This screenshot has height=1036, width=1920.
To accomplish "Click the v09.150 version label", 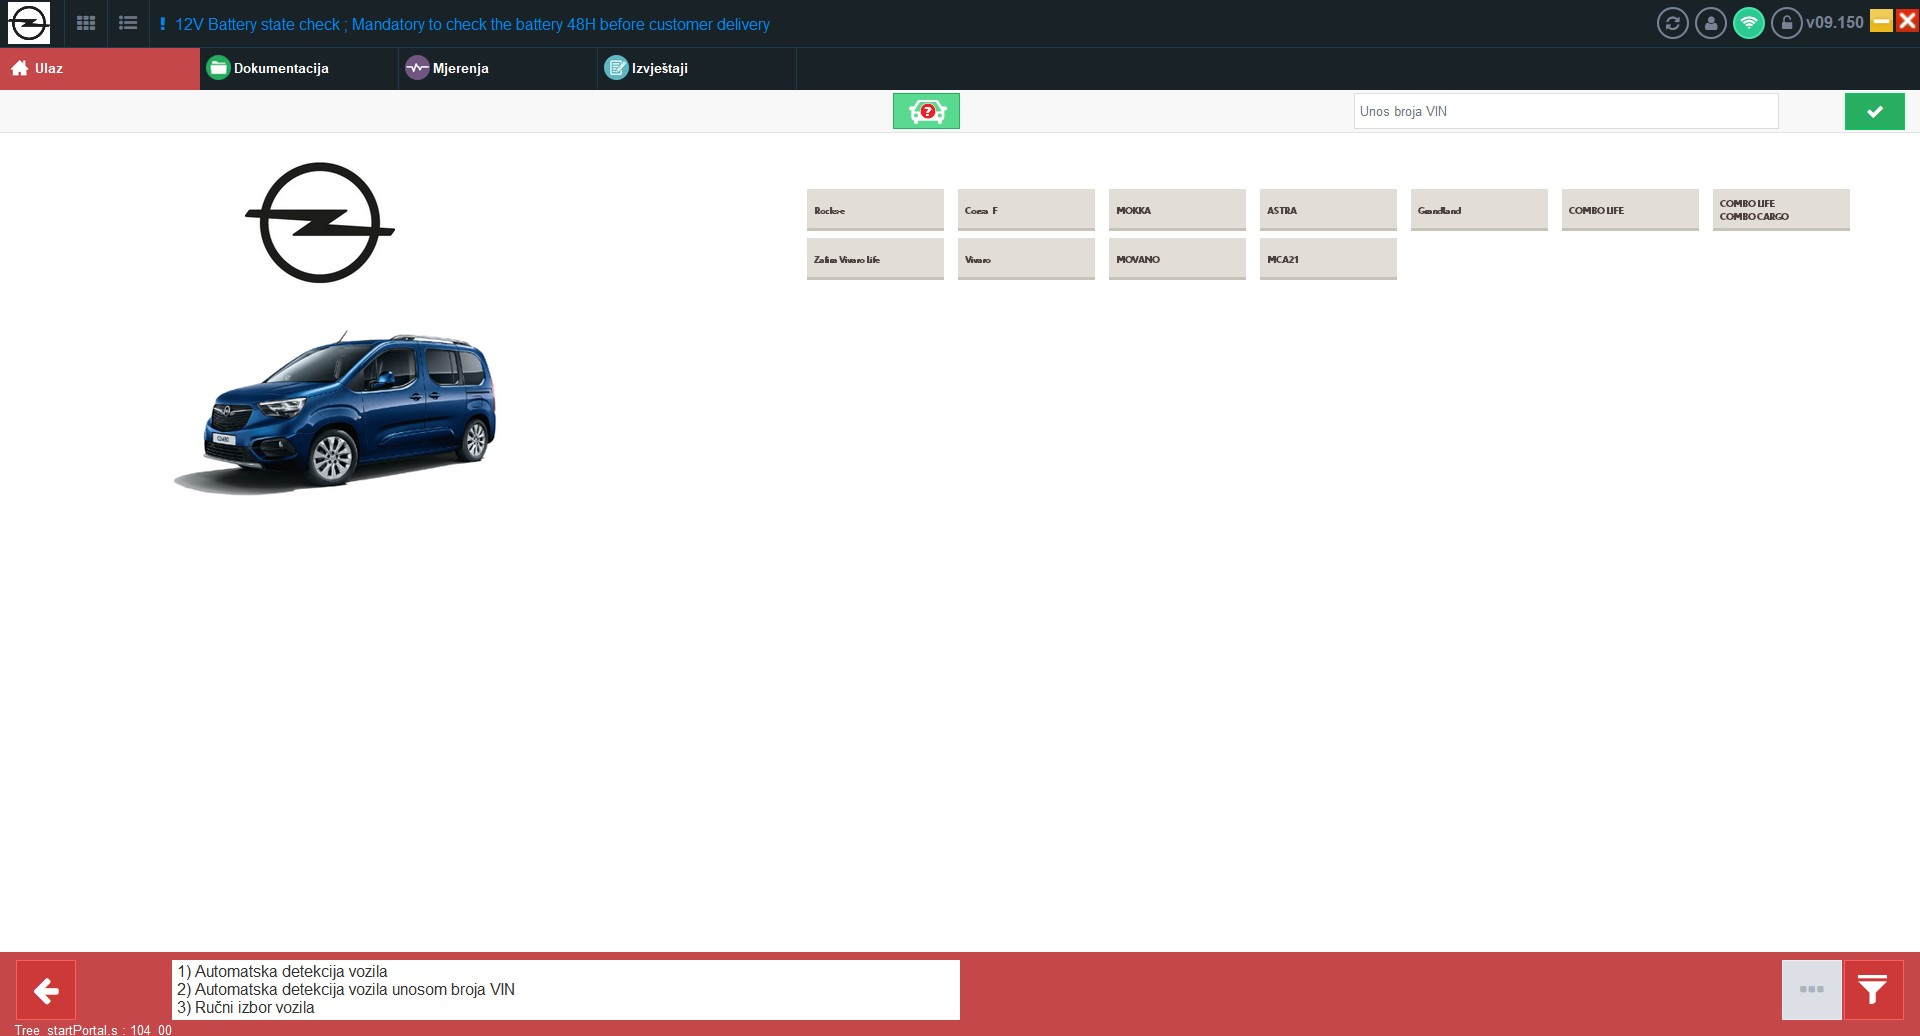I will coord(1835,22).
